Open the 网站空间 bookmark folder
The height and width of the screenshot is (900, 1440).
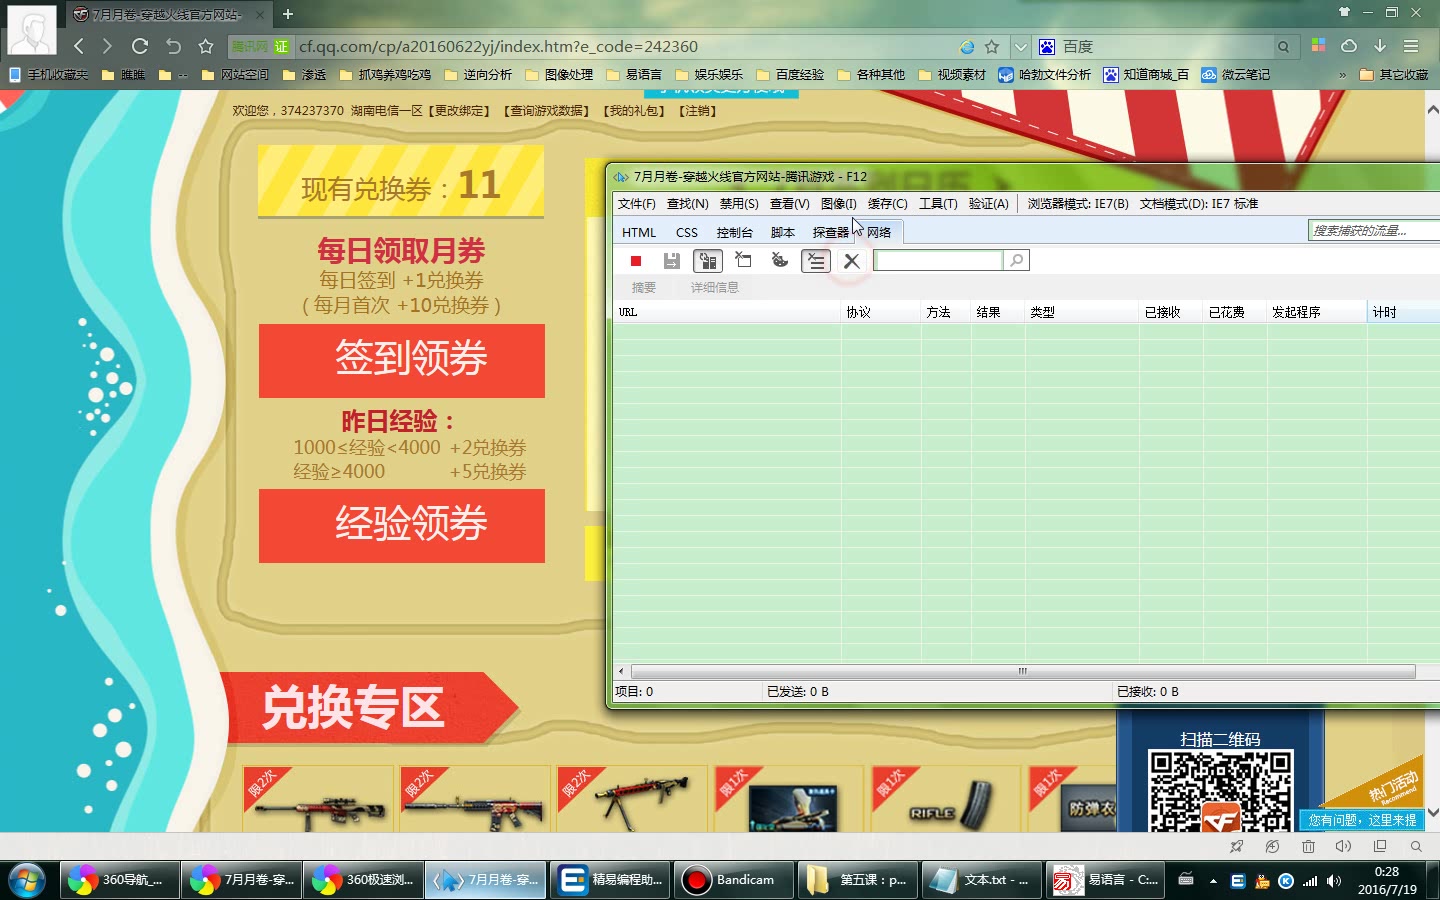click(235, 75)
